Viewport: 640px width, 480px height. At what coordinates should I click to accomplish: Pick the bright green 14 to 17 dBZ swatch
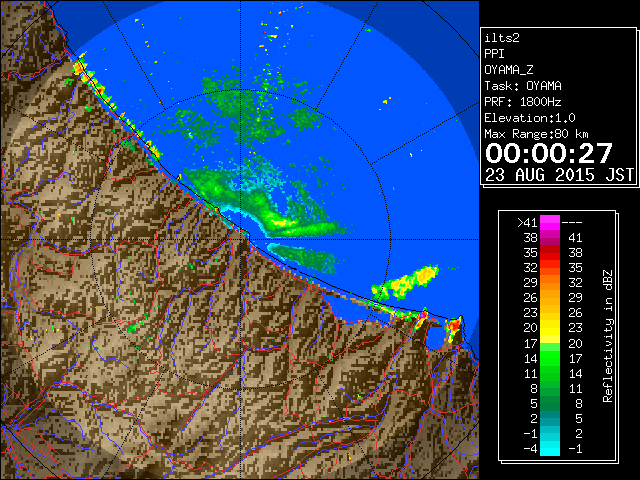tap(550, 358)
